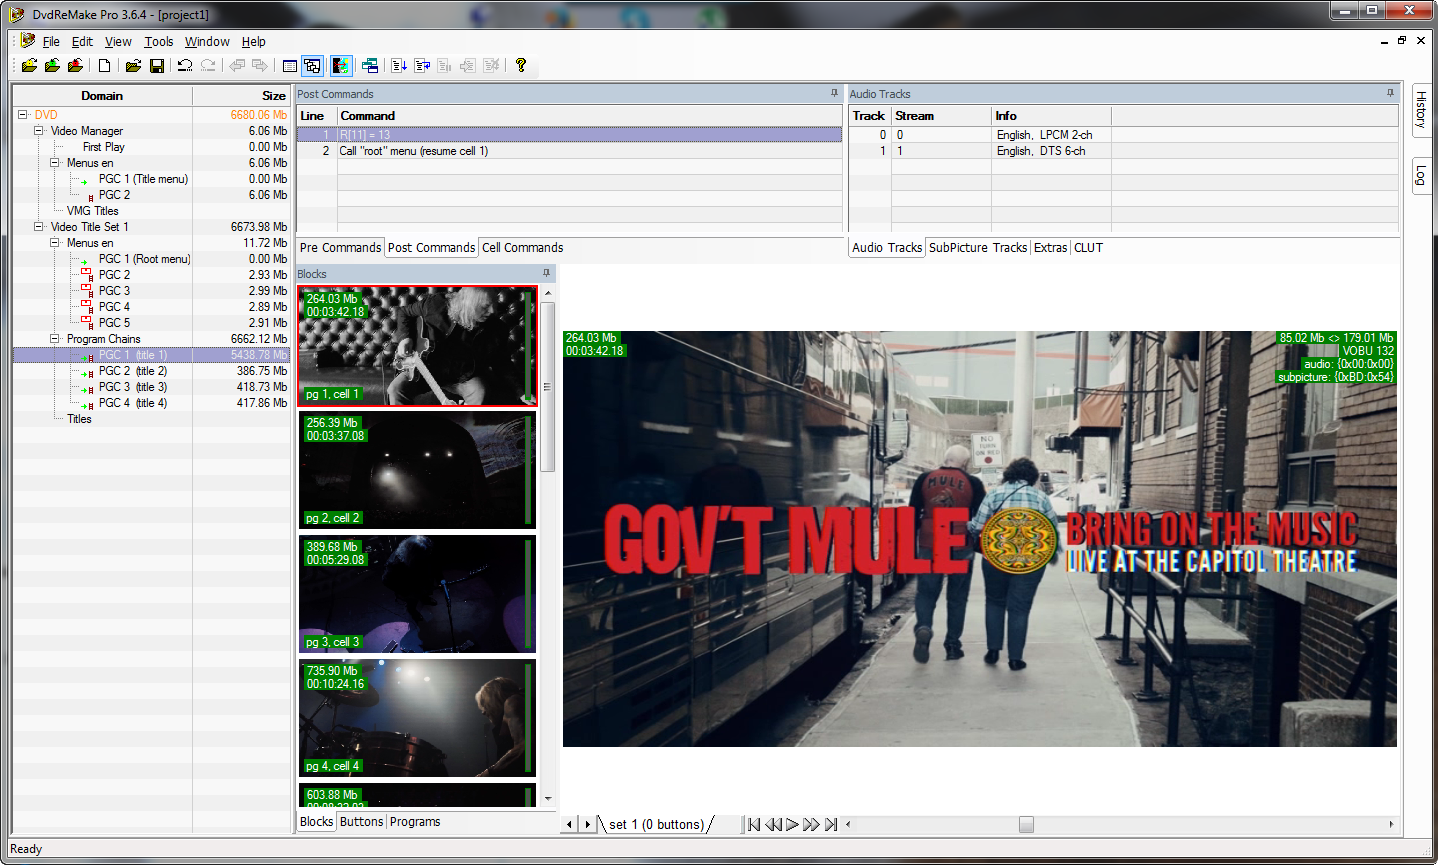Click the New document toolbar icon
The height and width of the screenshot is (865, 1438).
coord(104,66)
